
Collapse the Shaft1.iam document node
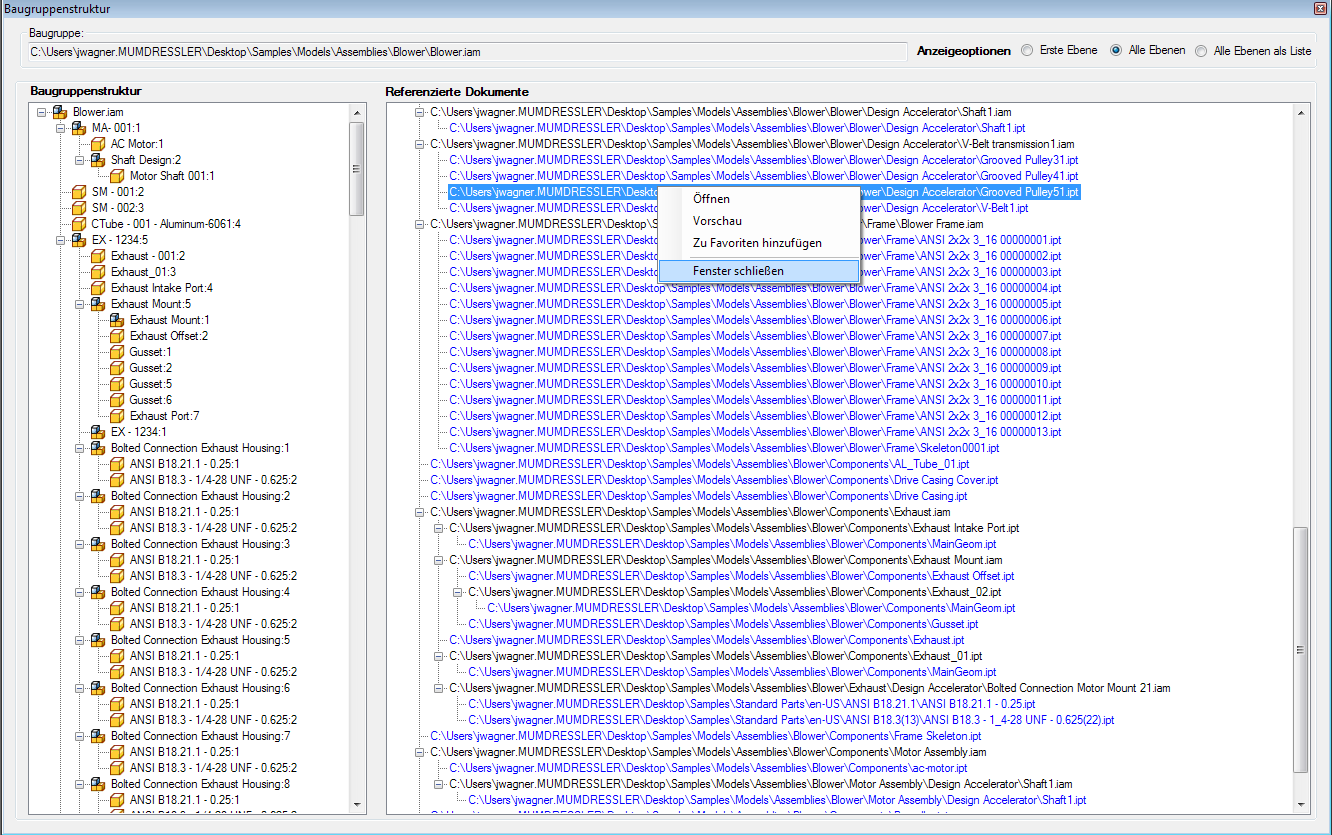click(420, 112)
